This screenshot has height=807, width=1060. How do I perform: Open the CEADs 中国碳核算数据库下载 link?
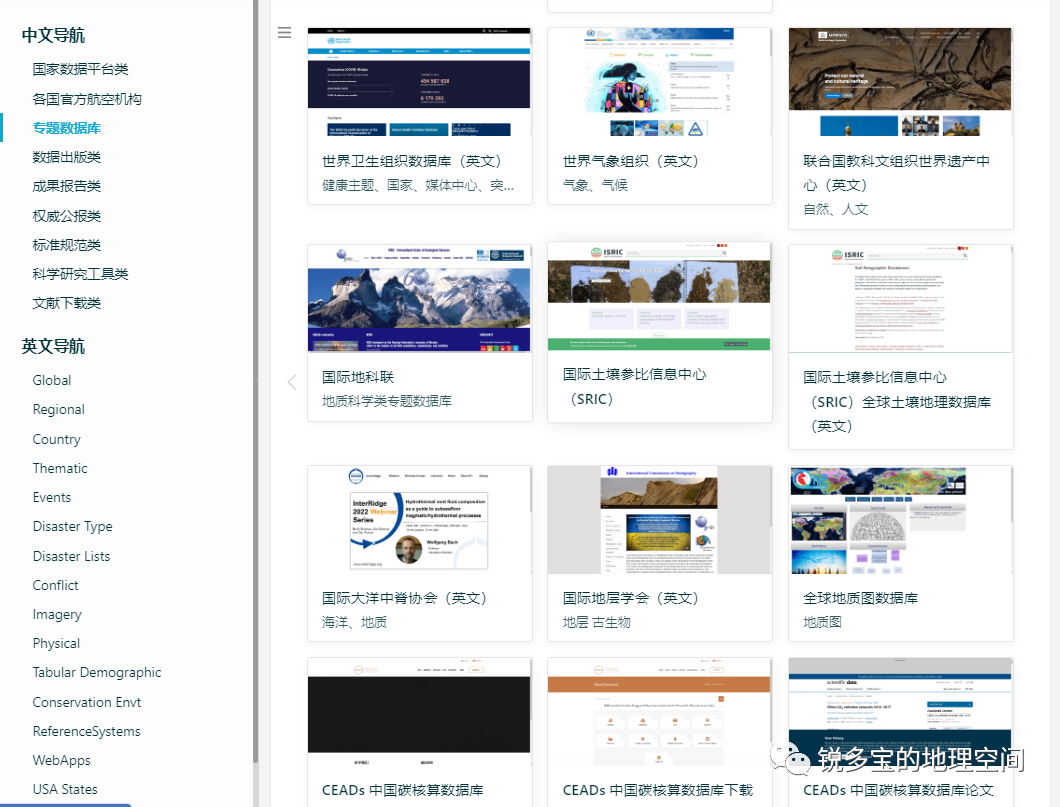659,789
